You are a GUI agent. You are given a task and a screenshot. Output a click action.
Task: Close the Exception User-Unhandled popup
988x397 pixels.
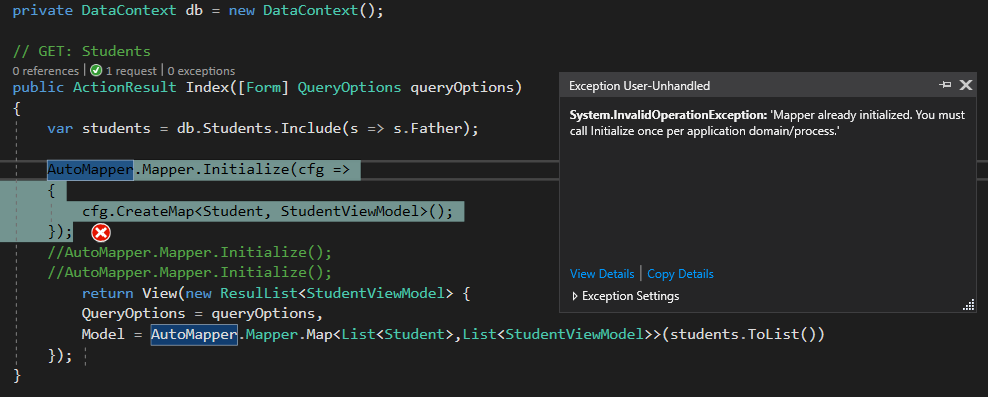[x=965, y=85]
